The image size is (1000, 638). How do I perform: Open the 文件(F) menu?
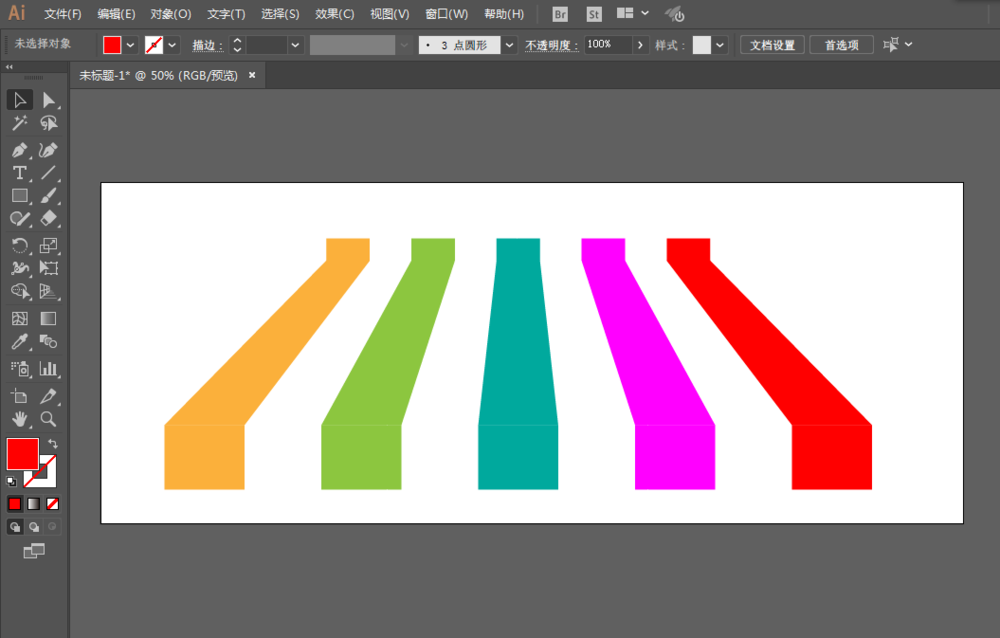[62, 14]
